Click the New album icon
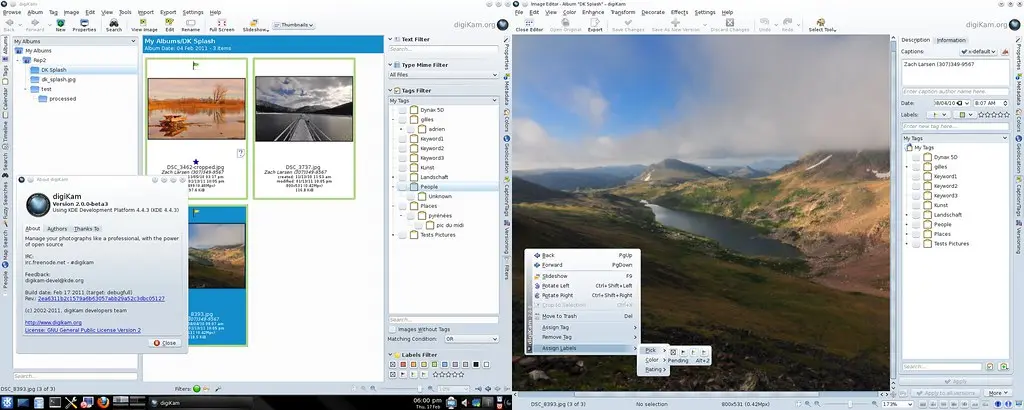This screenshot has width=1024, height=410. [60, 25]
